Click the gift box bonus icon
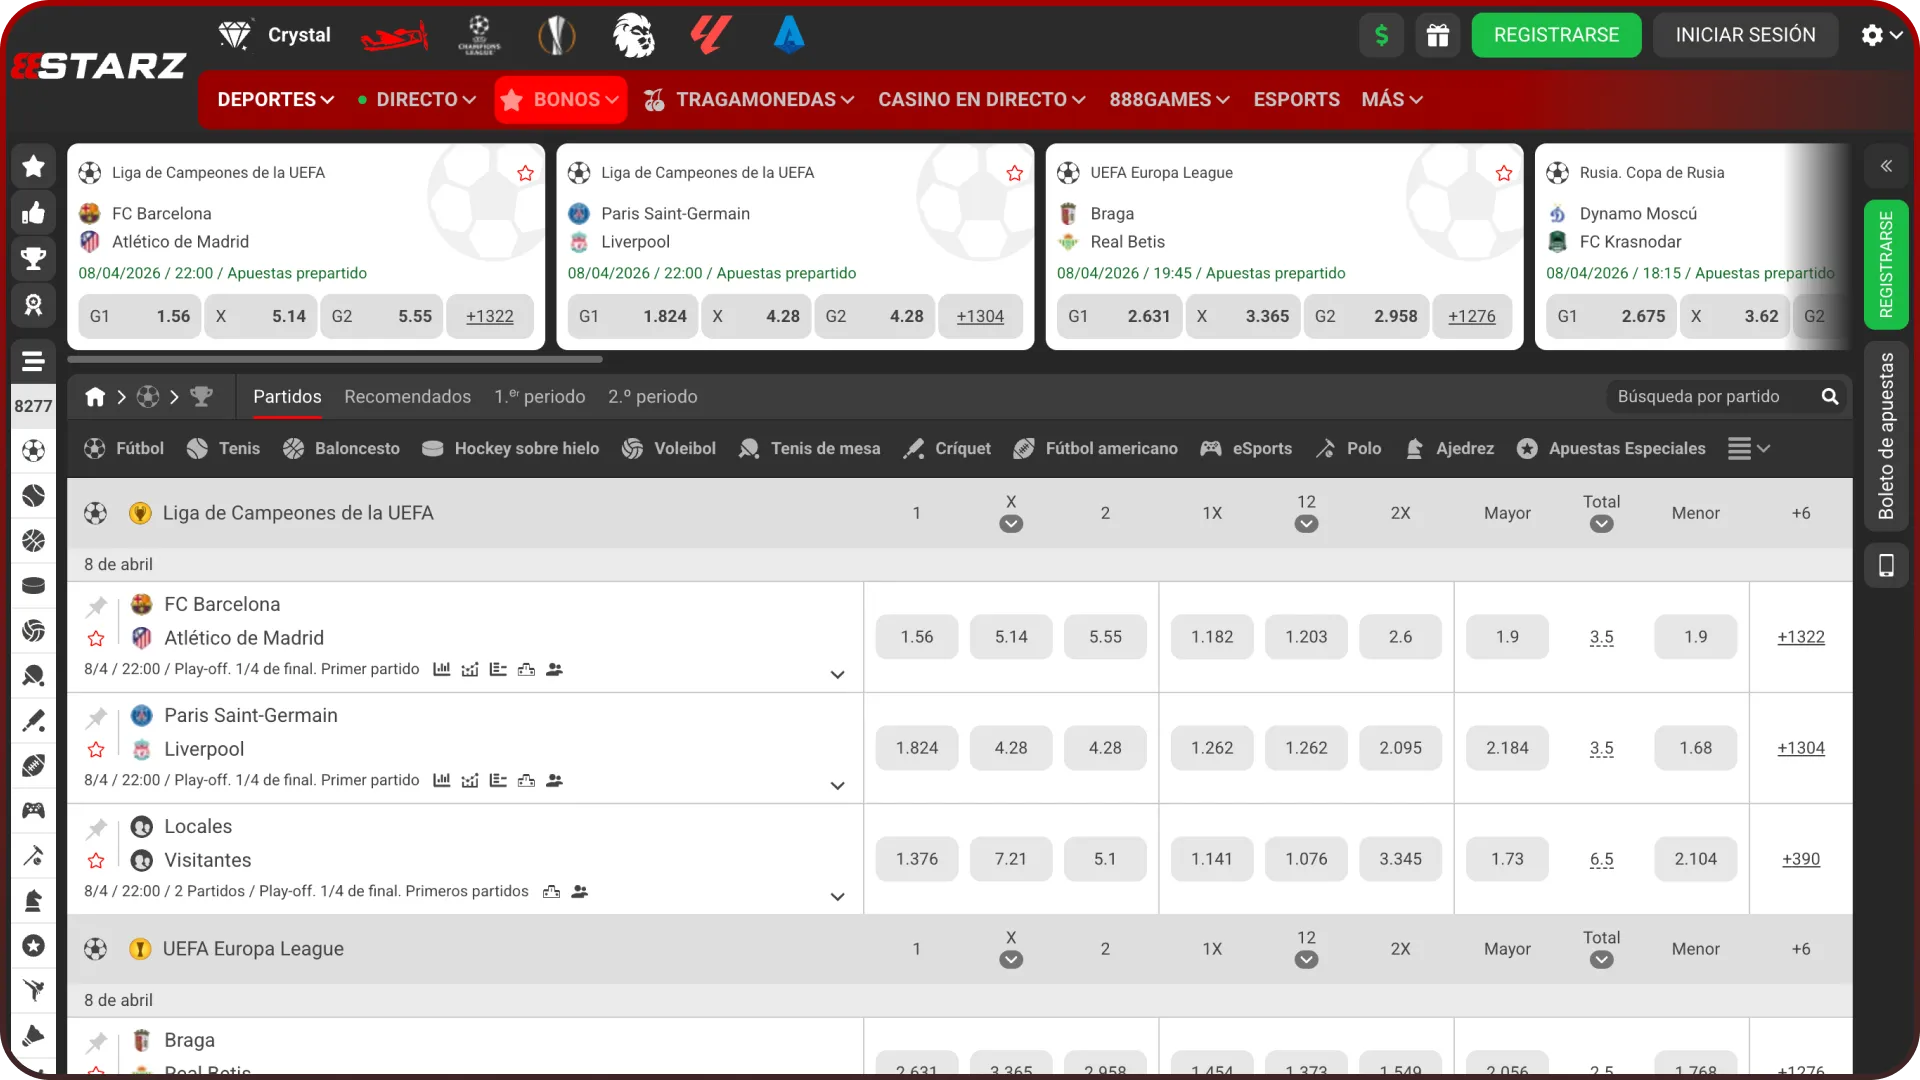 point(1437,36)
